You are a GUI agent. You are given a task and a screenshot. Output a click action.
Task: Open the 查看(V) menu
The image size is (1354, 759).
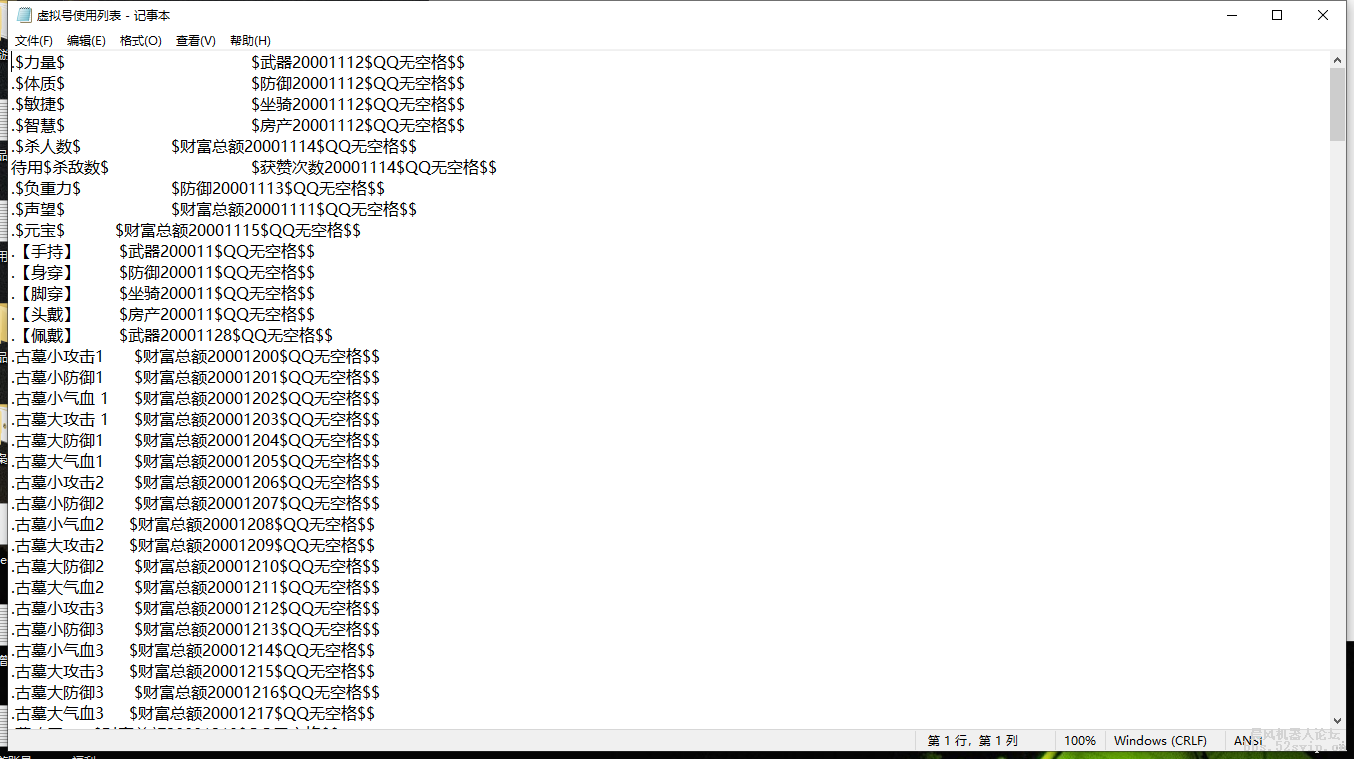point(195,41)
